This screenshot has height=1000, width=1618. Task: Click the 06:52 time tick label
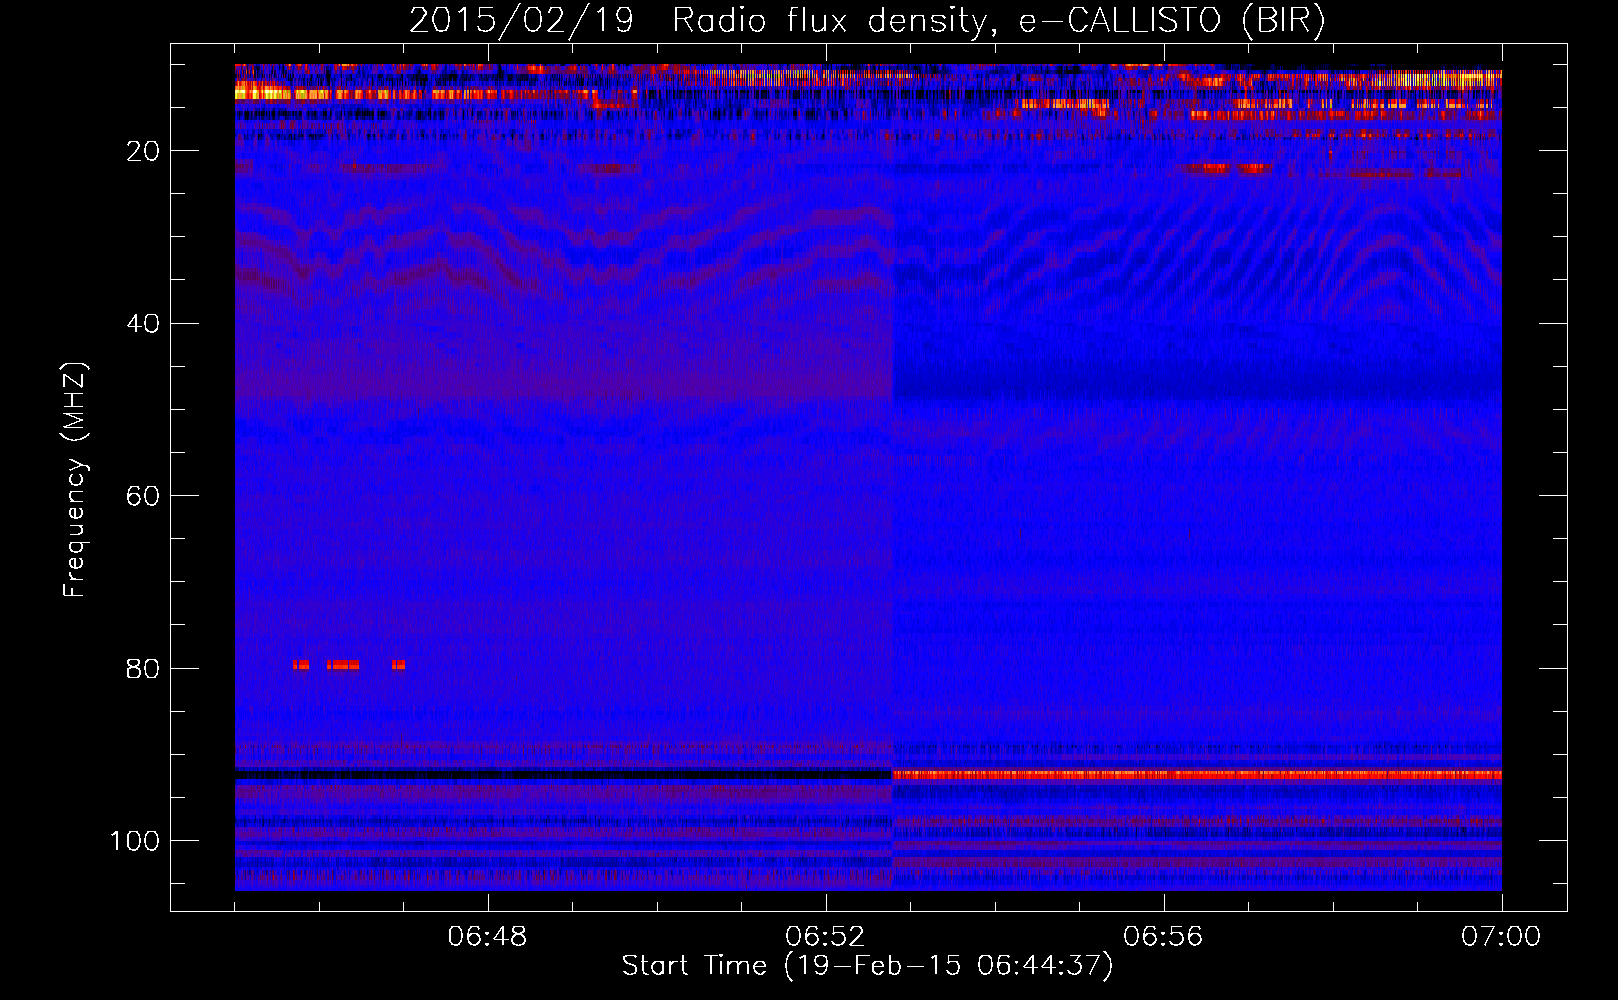(x=825, y=937)
